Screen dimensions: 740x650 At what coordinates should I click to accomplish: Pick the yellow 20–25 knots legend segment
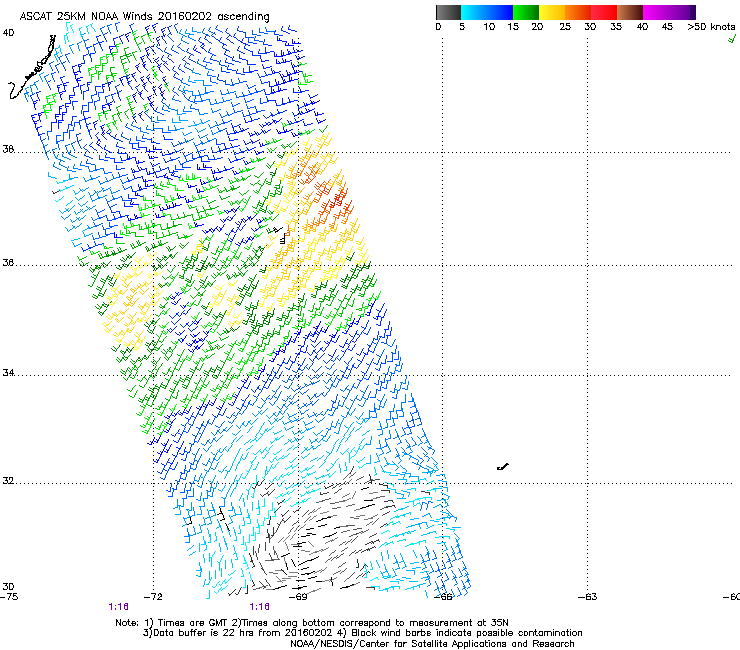coord(552,12)
